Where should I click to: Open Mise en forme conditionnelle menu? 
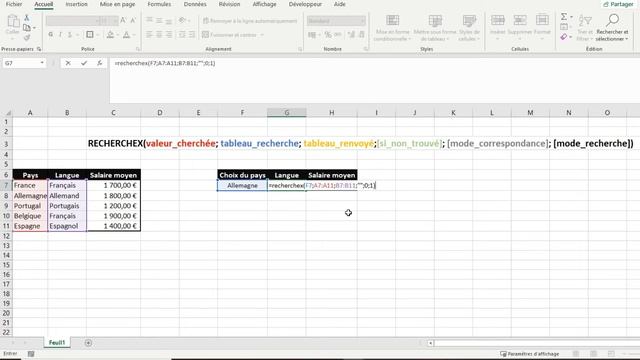[x=393, y=28]
